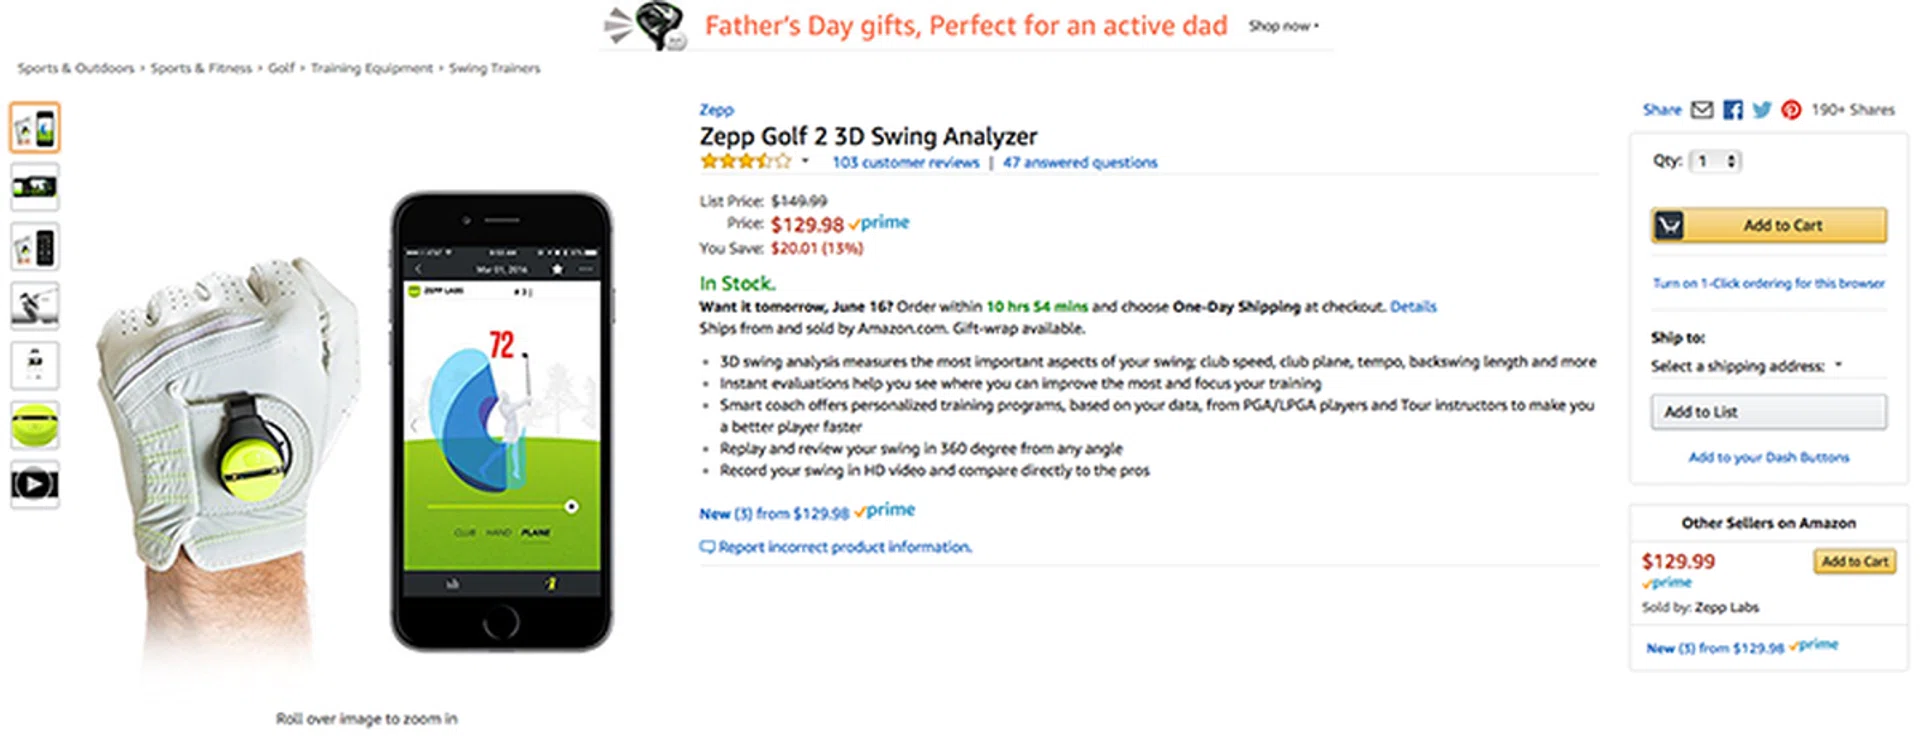1920x736 pixels.
Task: Open 47 answered questions link
Action: 1080,162
